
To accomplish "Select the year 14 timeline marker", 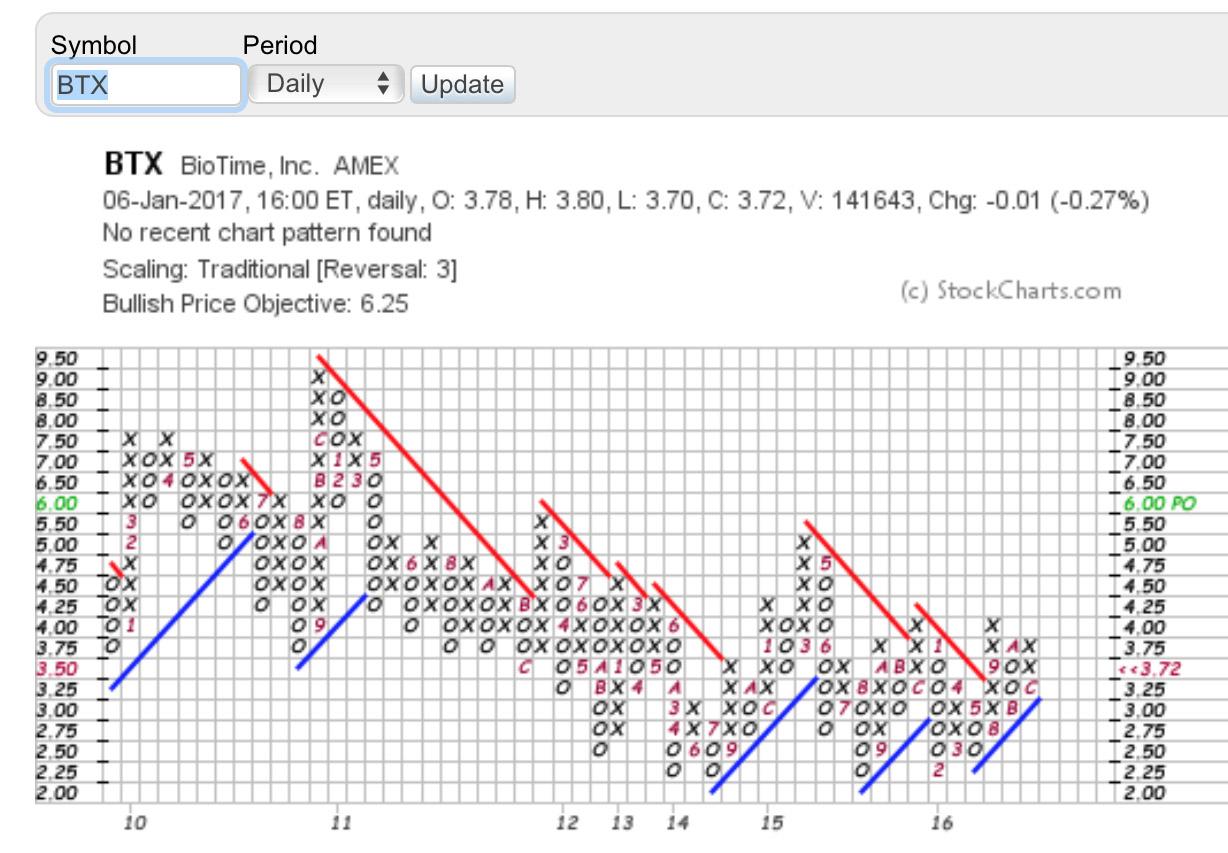I will [678, 823].
